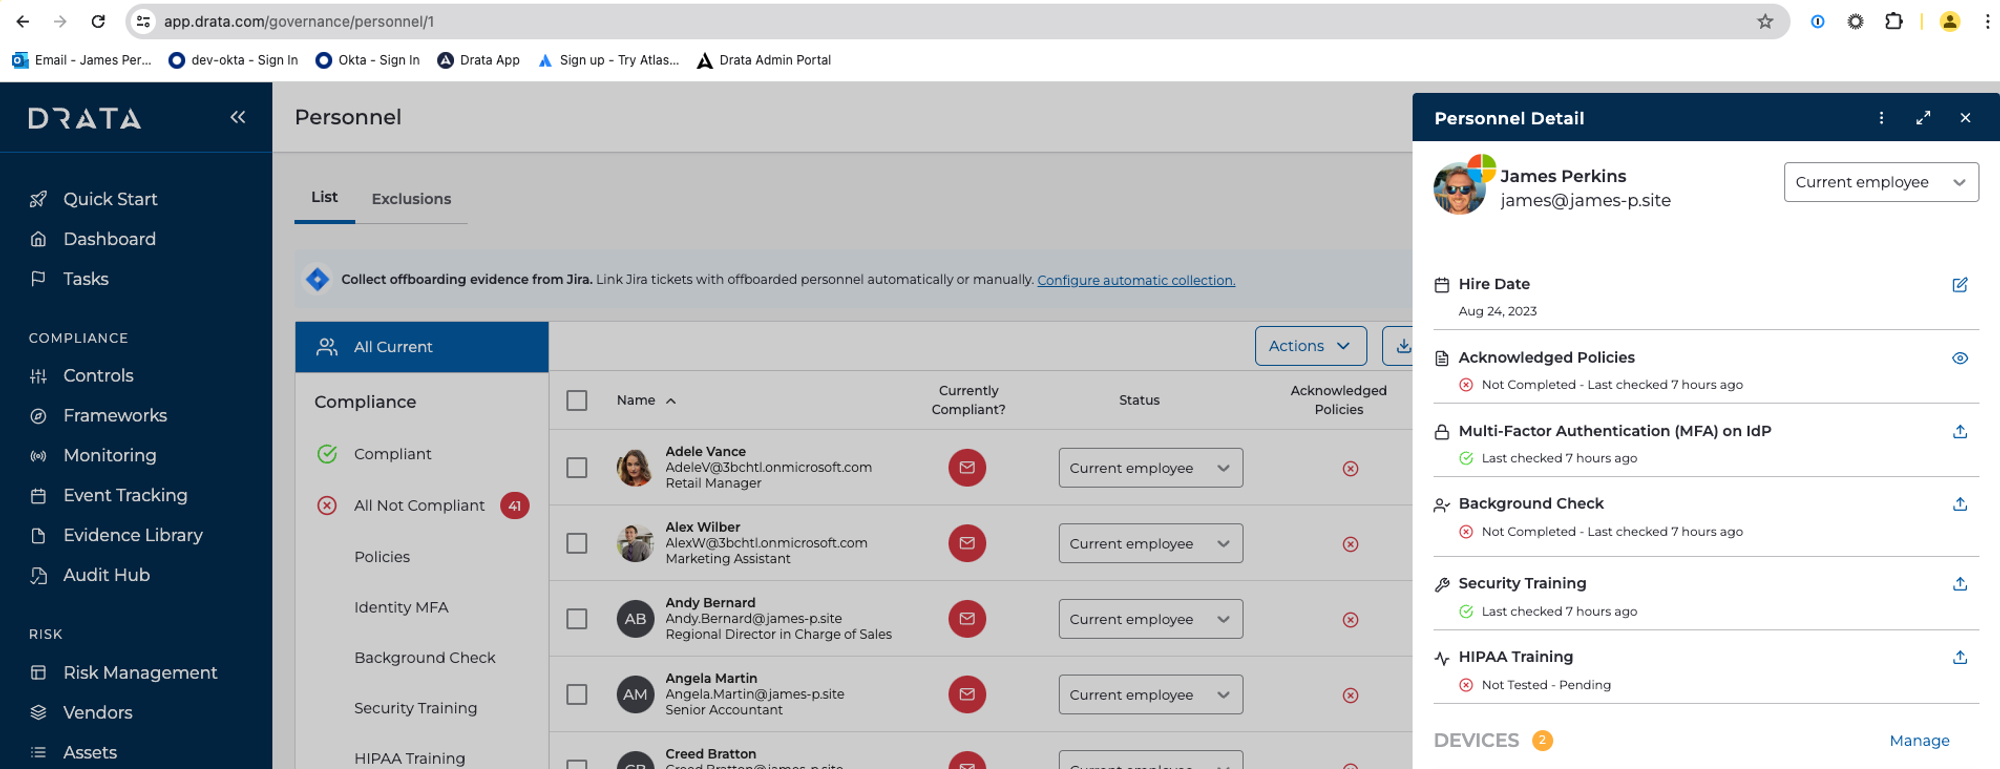The height and width of the screenshot is (769, 2000).
Task: Check the select-all checkbox in table header
Action: point(577,400)
